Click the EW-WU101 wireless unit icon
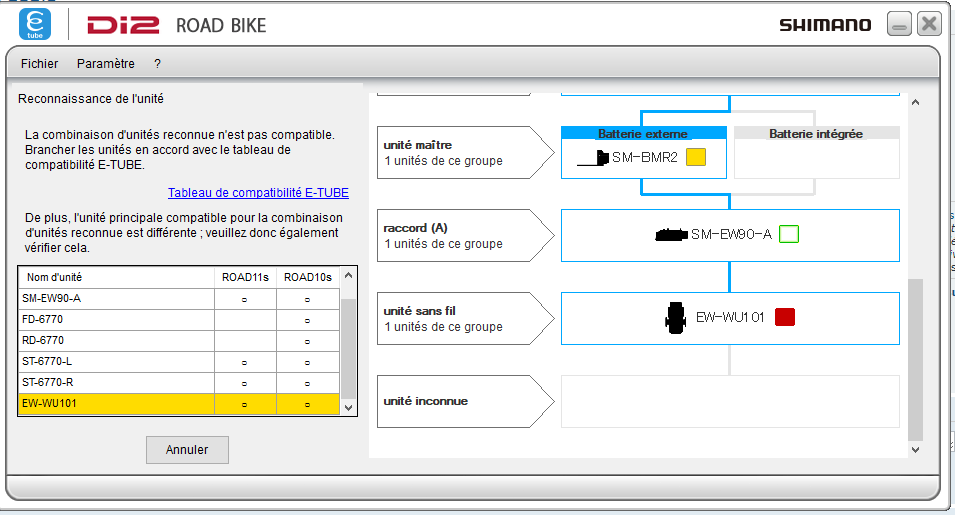Screen dimensions: 955x515 tap(675, 317)
